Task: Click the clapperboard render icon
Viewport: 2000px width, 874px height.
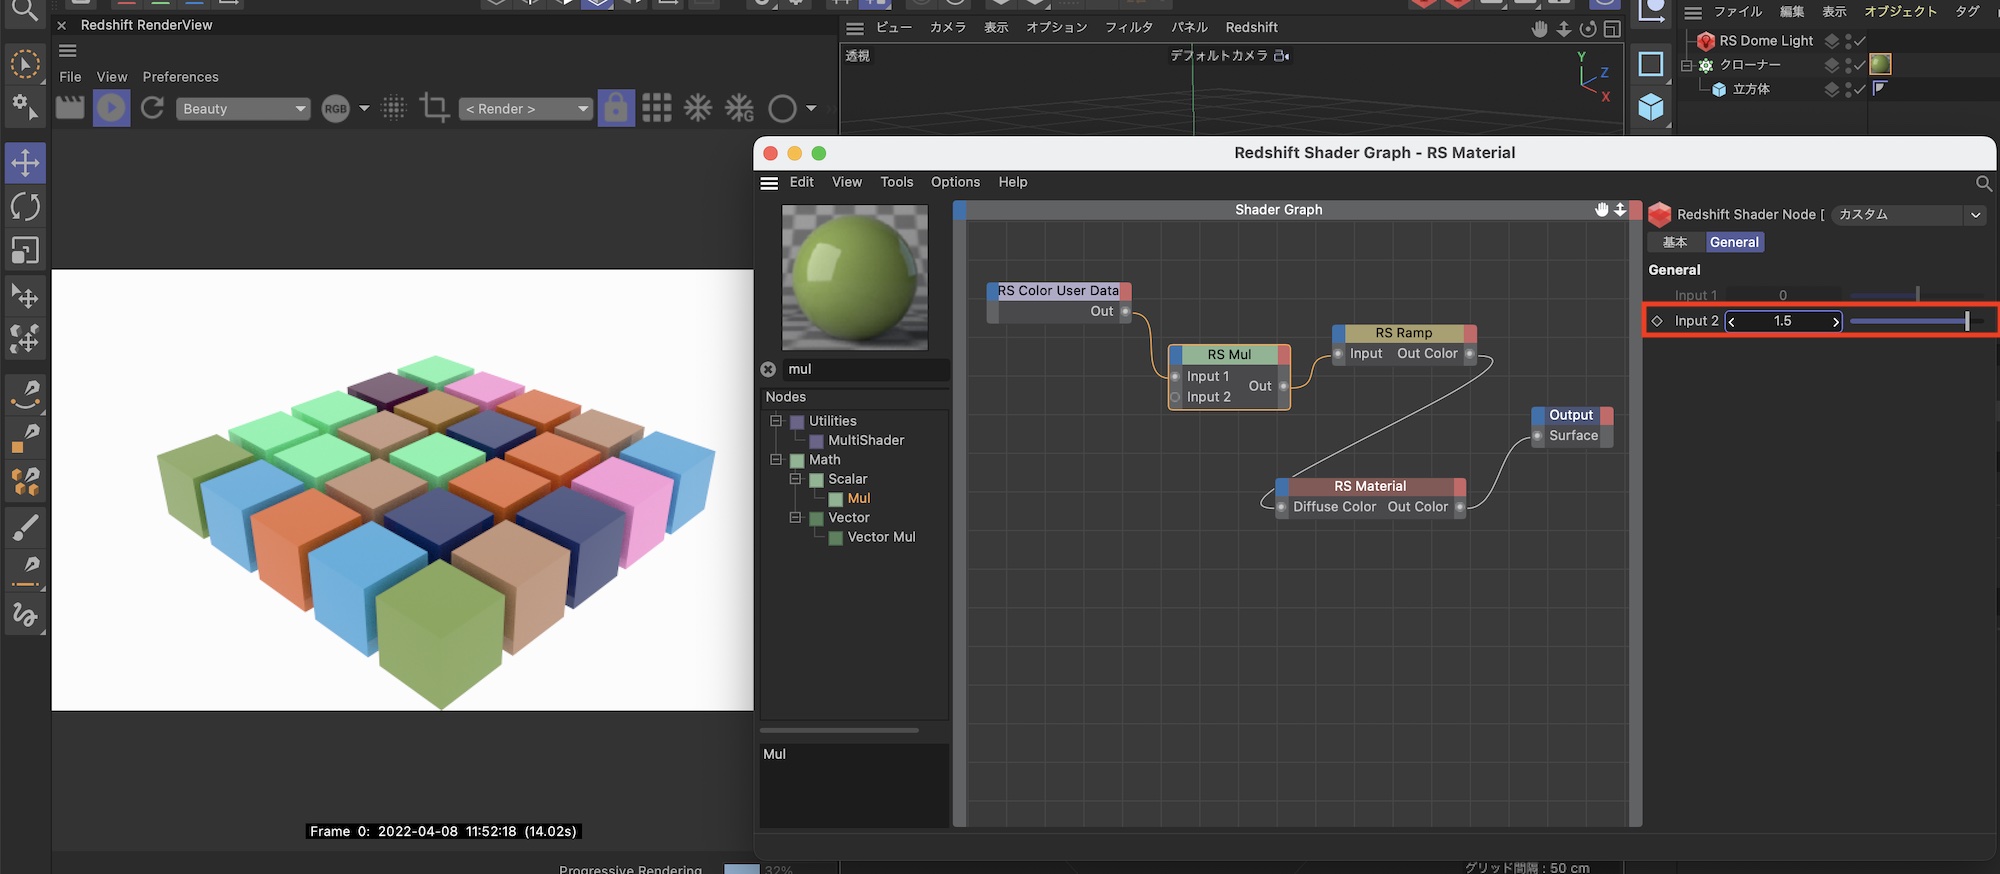Action: [70, 108]
